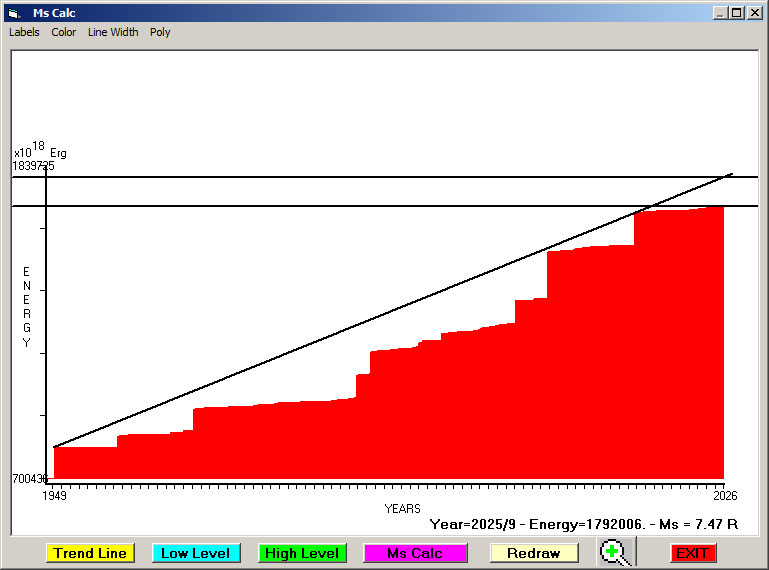Maximize the Ms Calc window
769x570 pixels.
(736, 13)
